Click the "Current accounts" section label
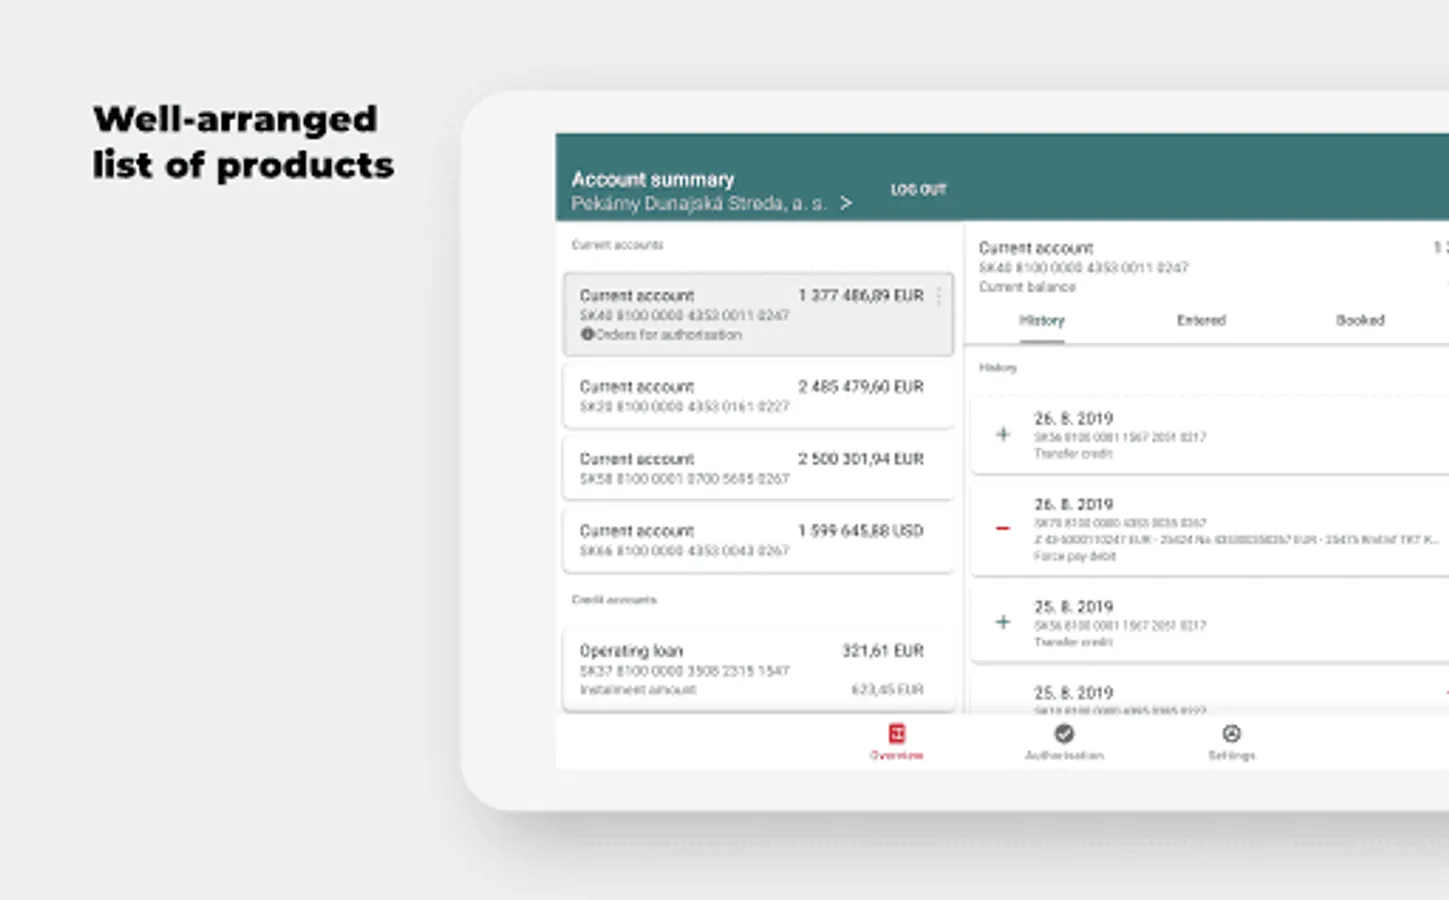 click(x=617, y=245)
